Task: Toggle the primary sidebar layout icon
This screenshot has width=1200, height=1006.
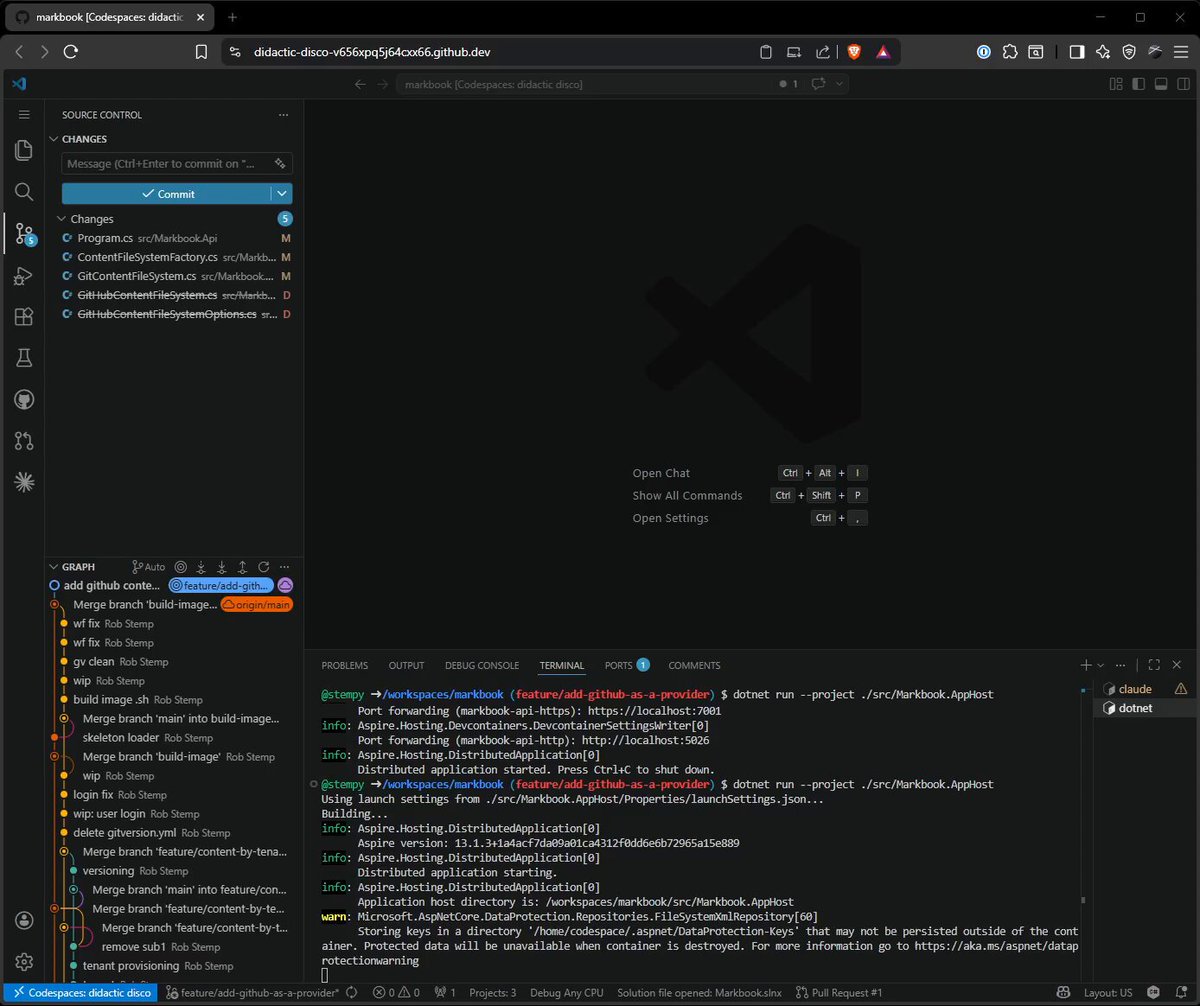Action: (x=1138, y=84)
